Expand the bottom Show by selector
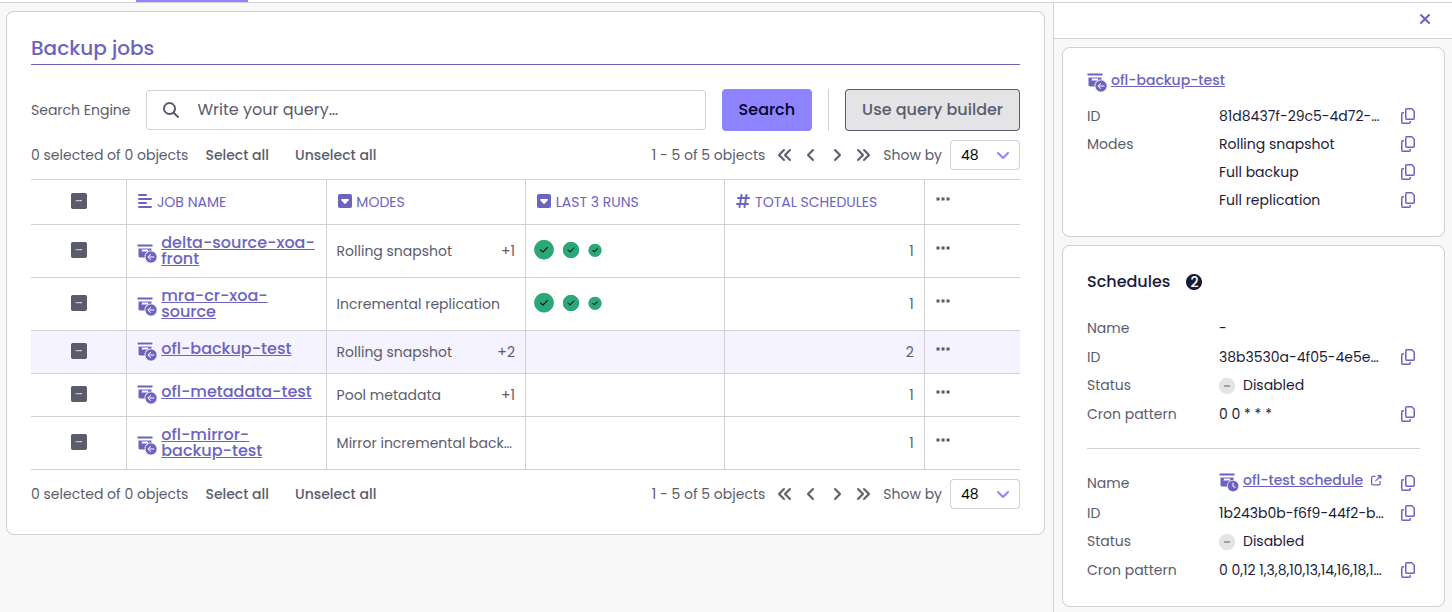The height and width of the screenshot is (612, 1452). click(985, 494)
